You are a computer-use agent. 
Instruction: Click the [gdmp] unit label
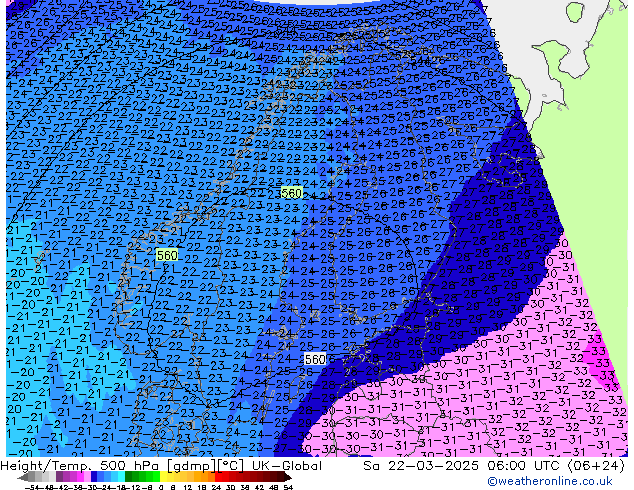(x=201, y=466)
